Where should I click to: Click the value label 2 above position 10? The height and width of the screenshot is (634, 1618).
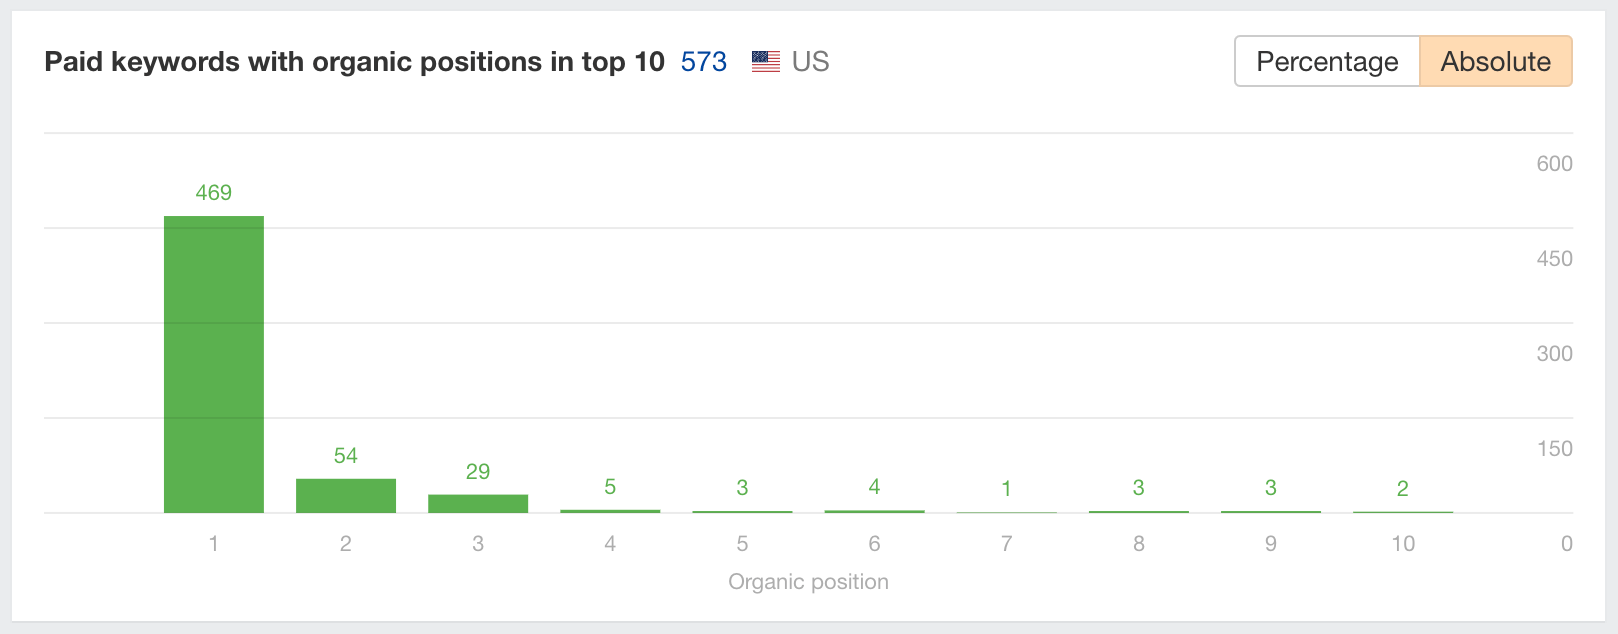1402,488
